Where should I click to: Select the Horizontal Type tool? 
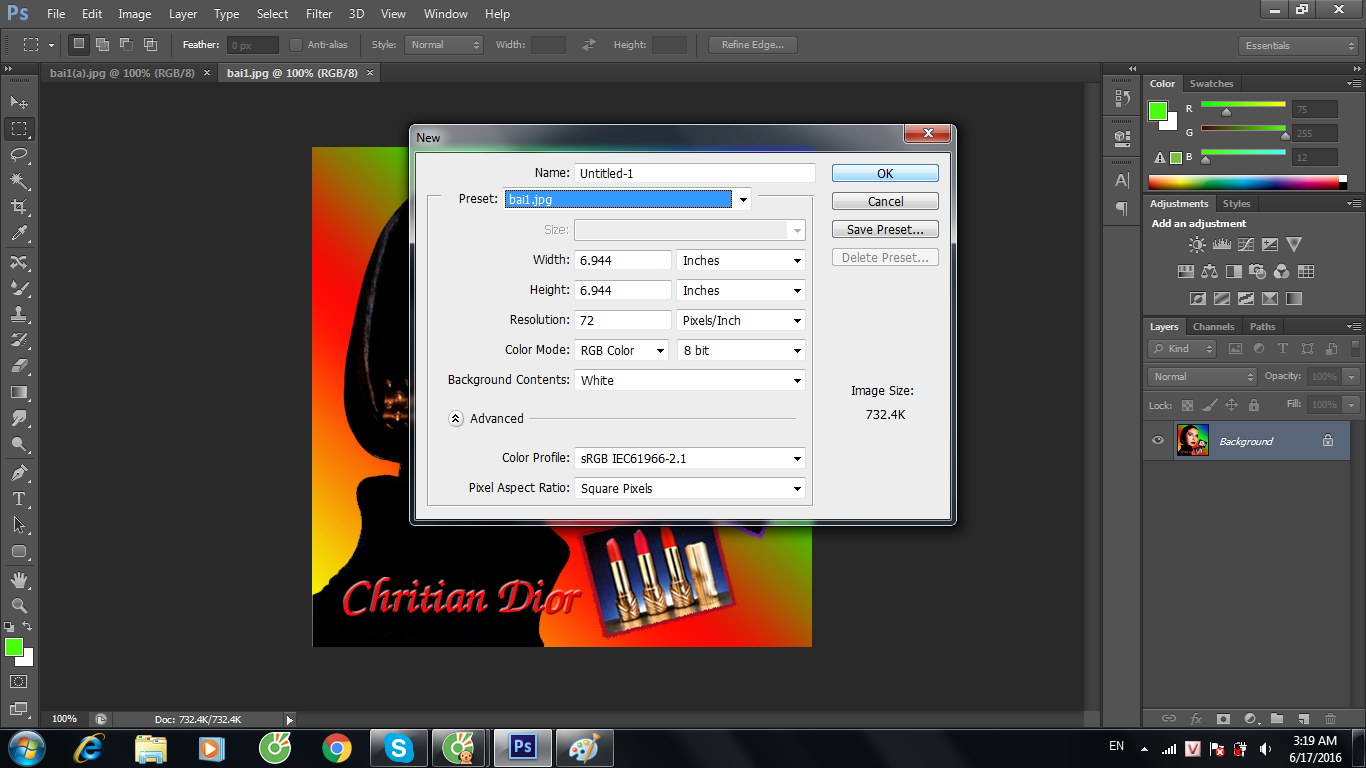point(19,499)
